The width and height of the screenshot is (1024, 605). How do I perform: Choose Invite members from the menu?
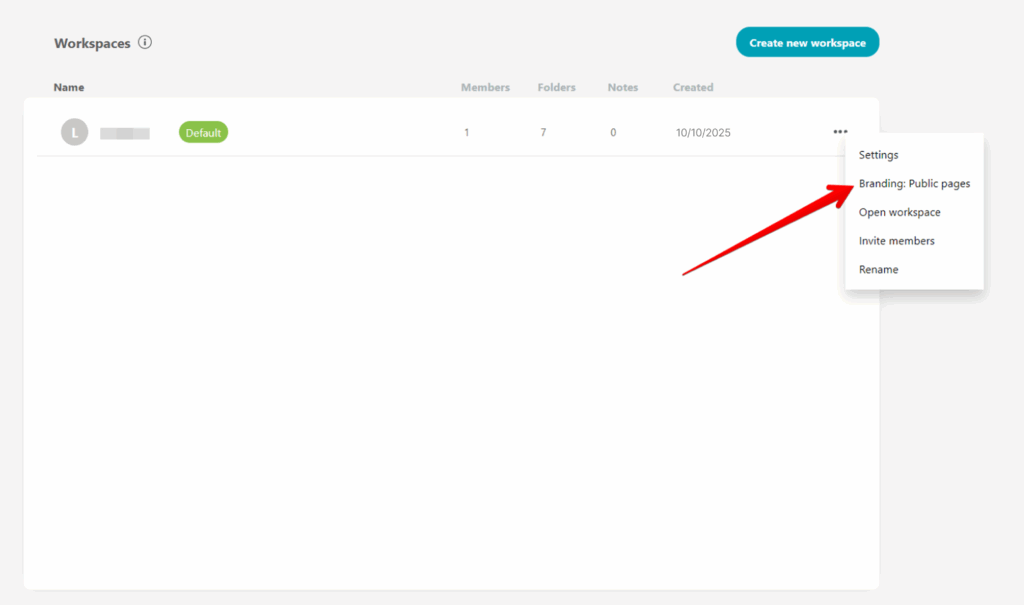pos(896,240)
